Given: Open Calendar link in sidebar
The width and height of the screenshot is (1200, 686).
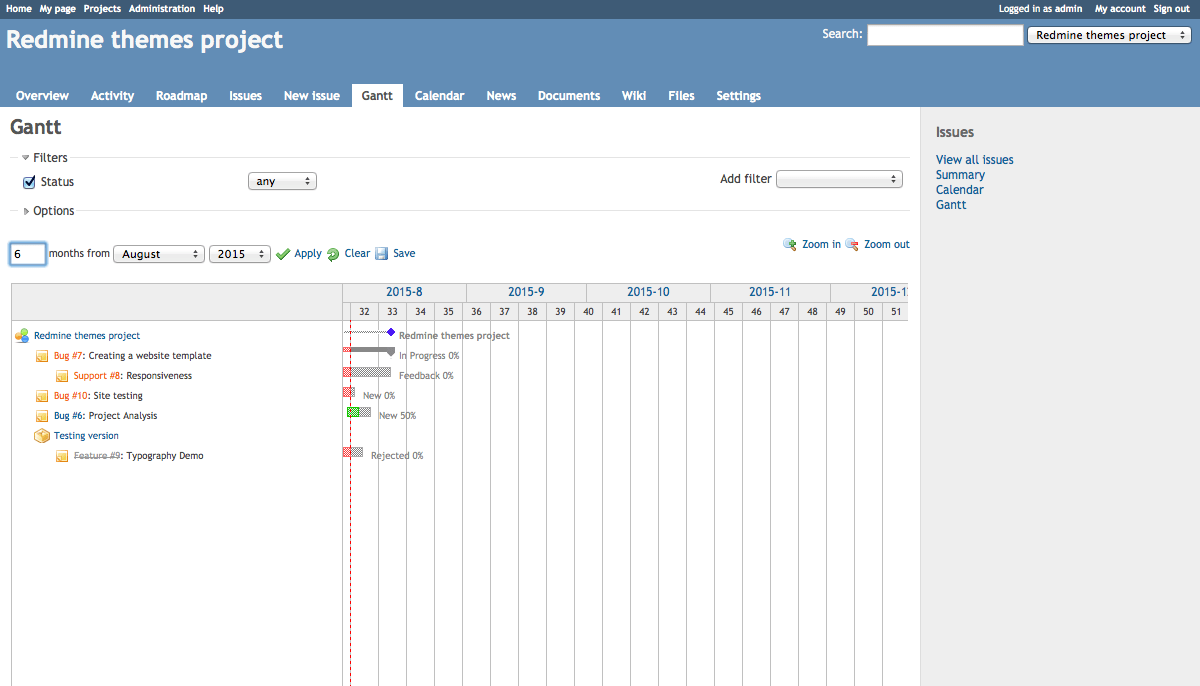Looking at the screenshot, I should tap(960, 190).
